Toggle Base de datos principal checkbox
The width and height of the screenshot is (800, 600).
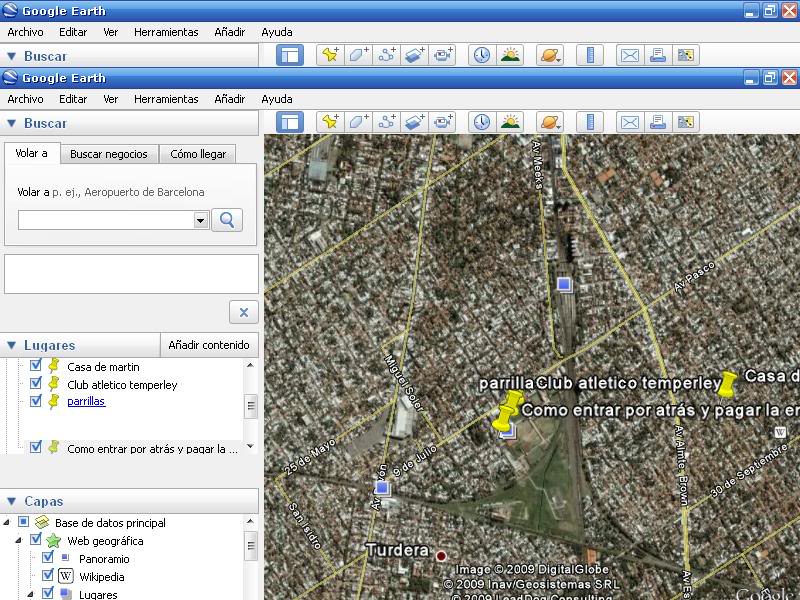coord(23,521)
